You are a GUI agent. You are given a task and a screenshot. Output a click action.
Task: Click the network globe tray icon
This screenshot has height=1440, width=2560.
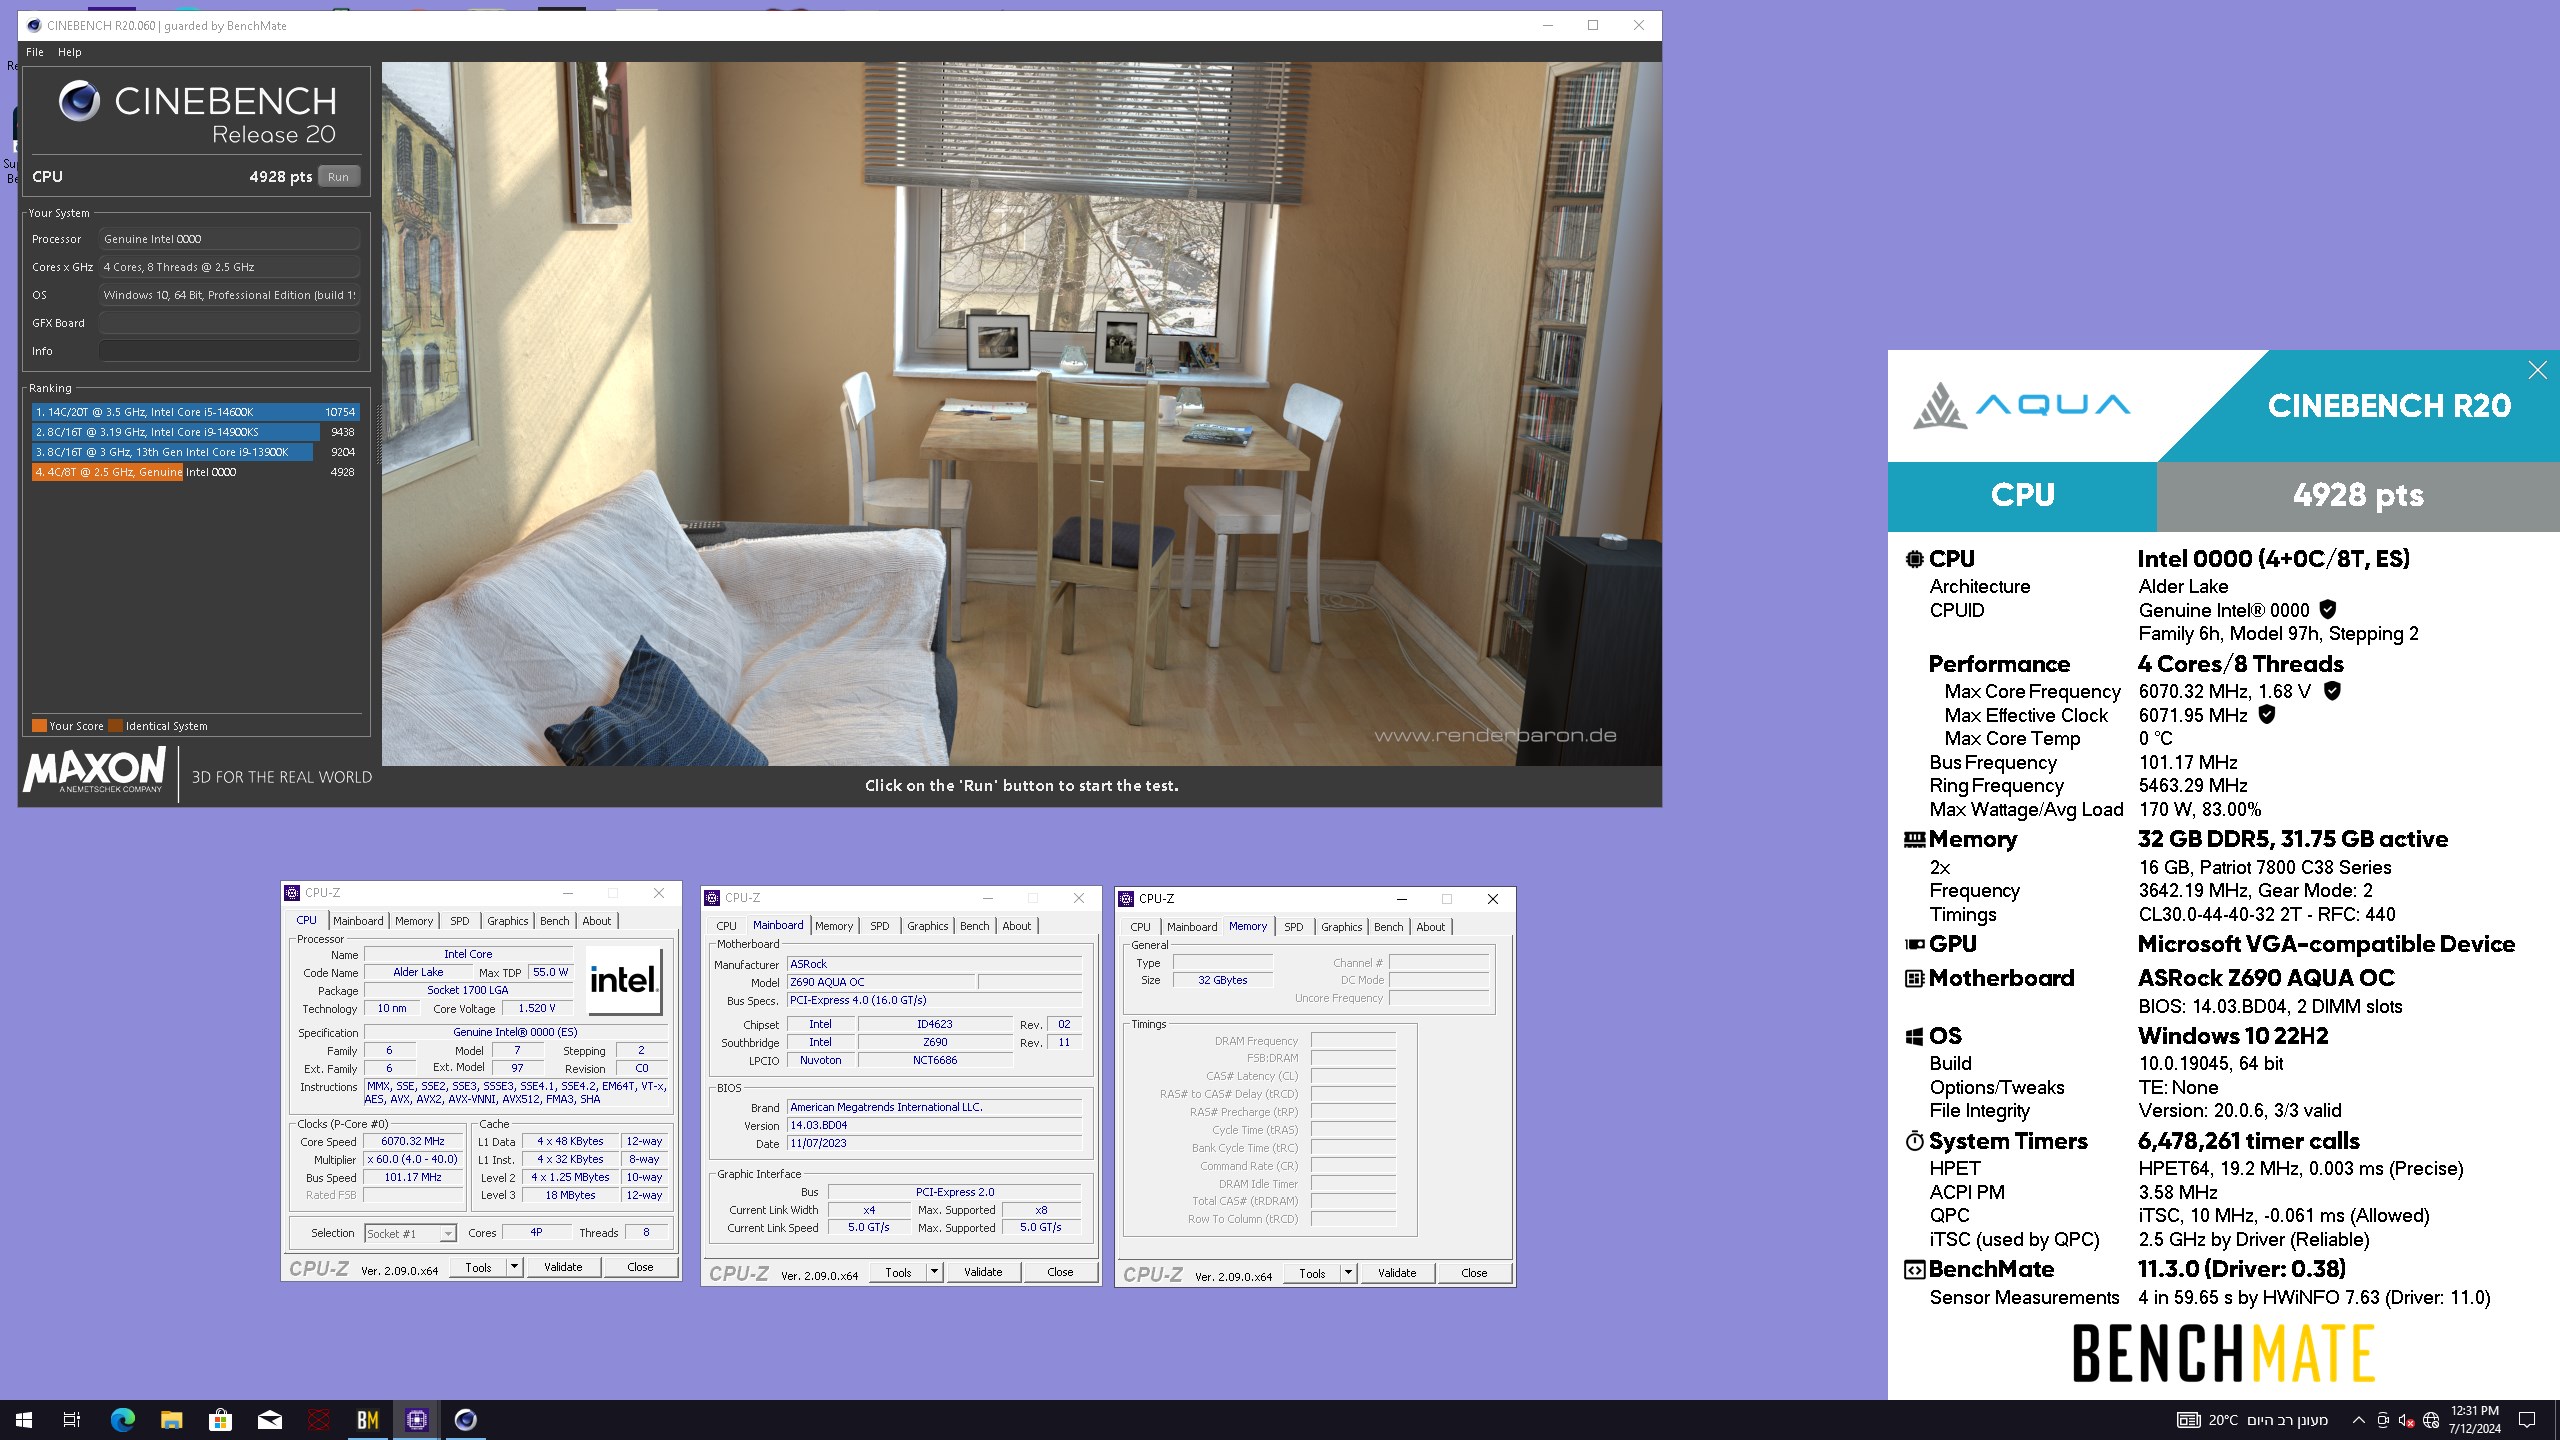coord(2431,1420)
